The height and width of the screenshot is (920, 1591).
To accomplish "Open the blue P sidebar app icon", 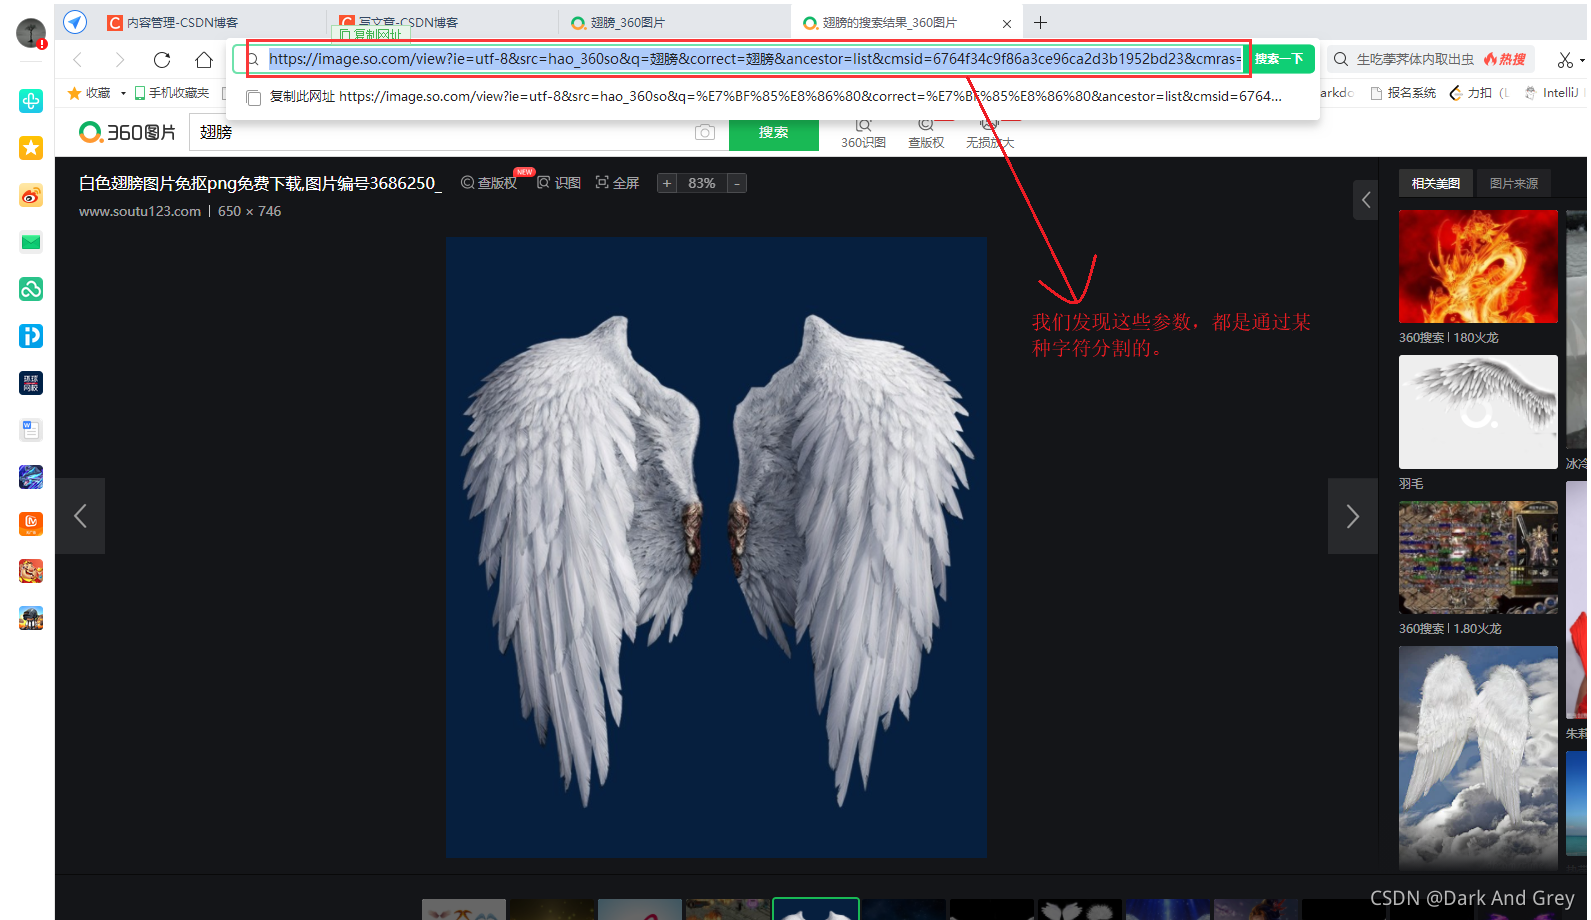I will (x=31, y=336).
